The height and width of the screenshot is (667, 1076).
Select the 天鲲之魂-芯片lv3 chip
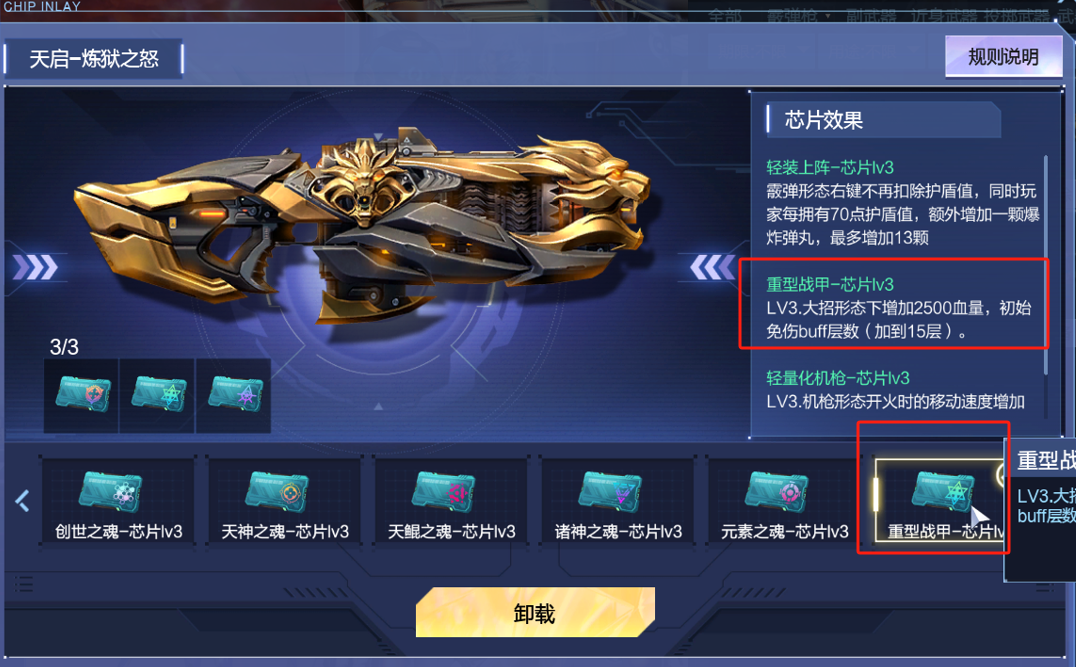click(451, 501)
